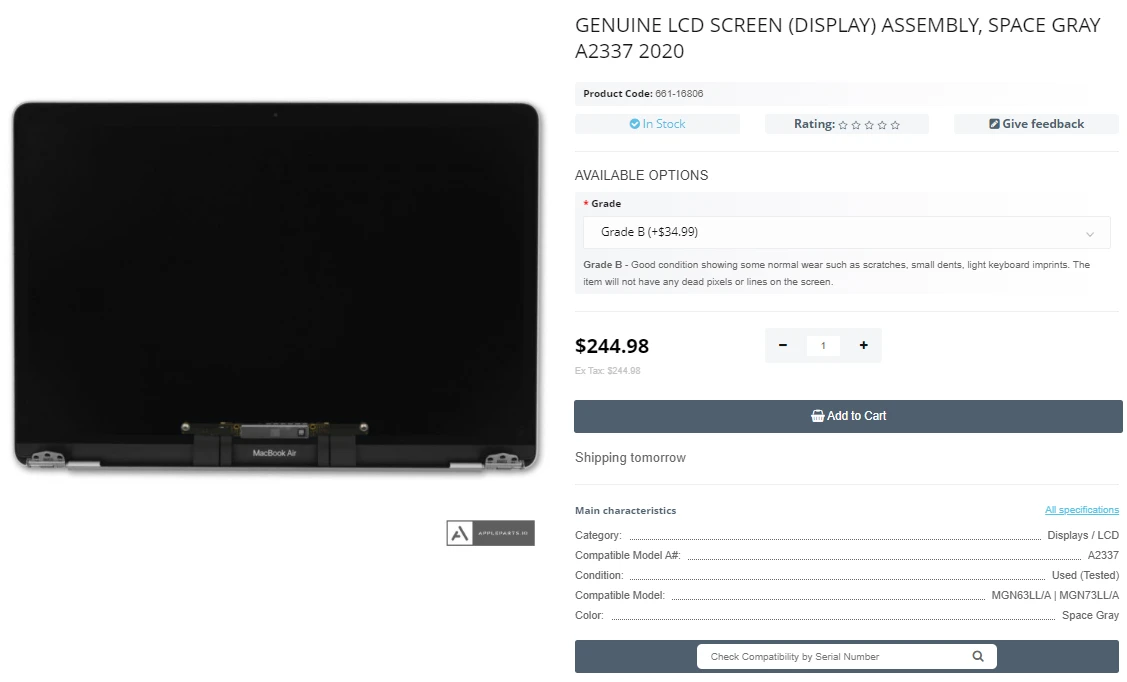Open the All specifications link
1127x682 pixels.
pos(1082,509)
